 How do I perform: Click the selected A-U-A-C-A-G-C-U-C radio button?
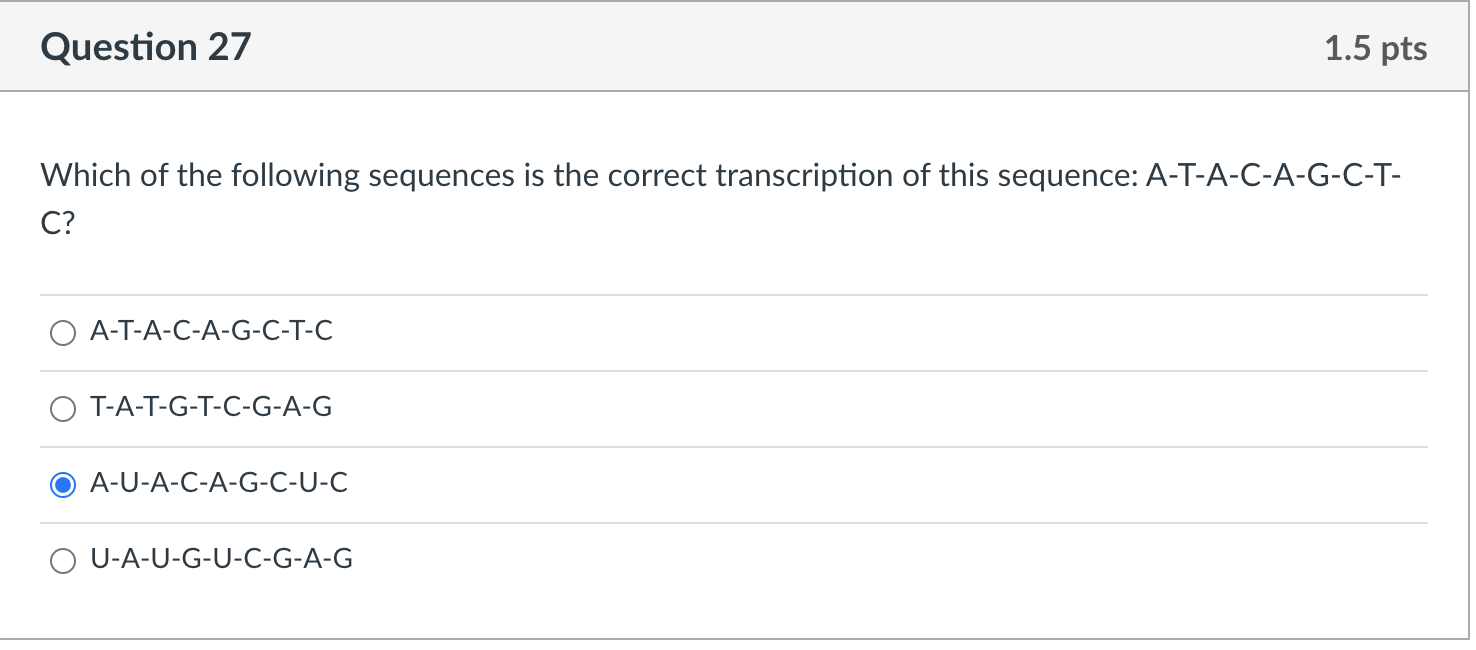pyautogui.click(x=62, y=486)
